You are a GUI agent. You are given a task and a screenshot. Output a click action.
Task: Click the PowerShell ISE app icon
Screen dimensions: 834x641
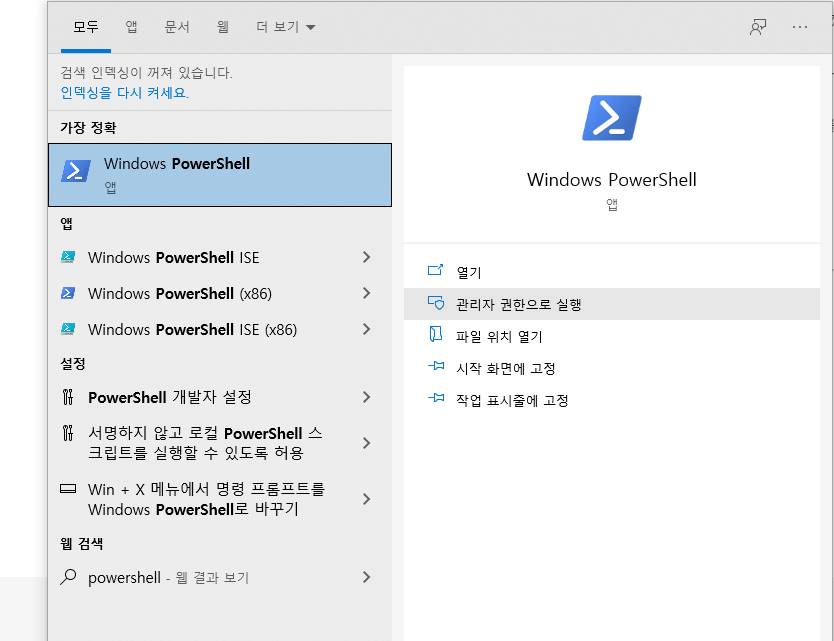(68, 257)
